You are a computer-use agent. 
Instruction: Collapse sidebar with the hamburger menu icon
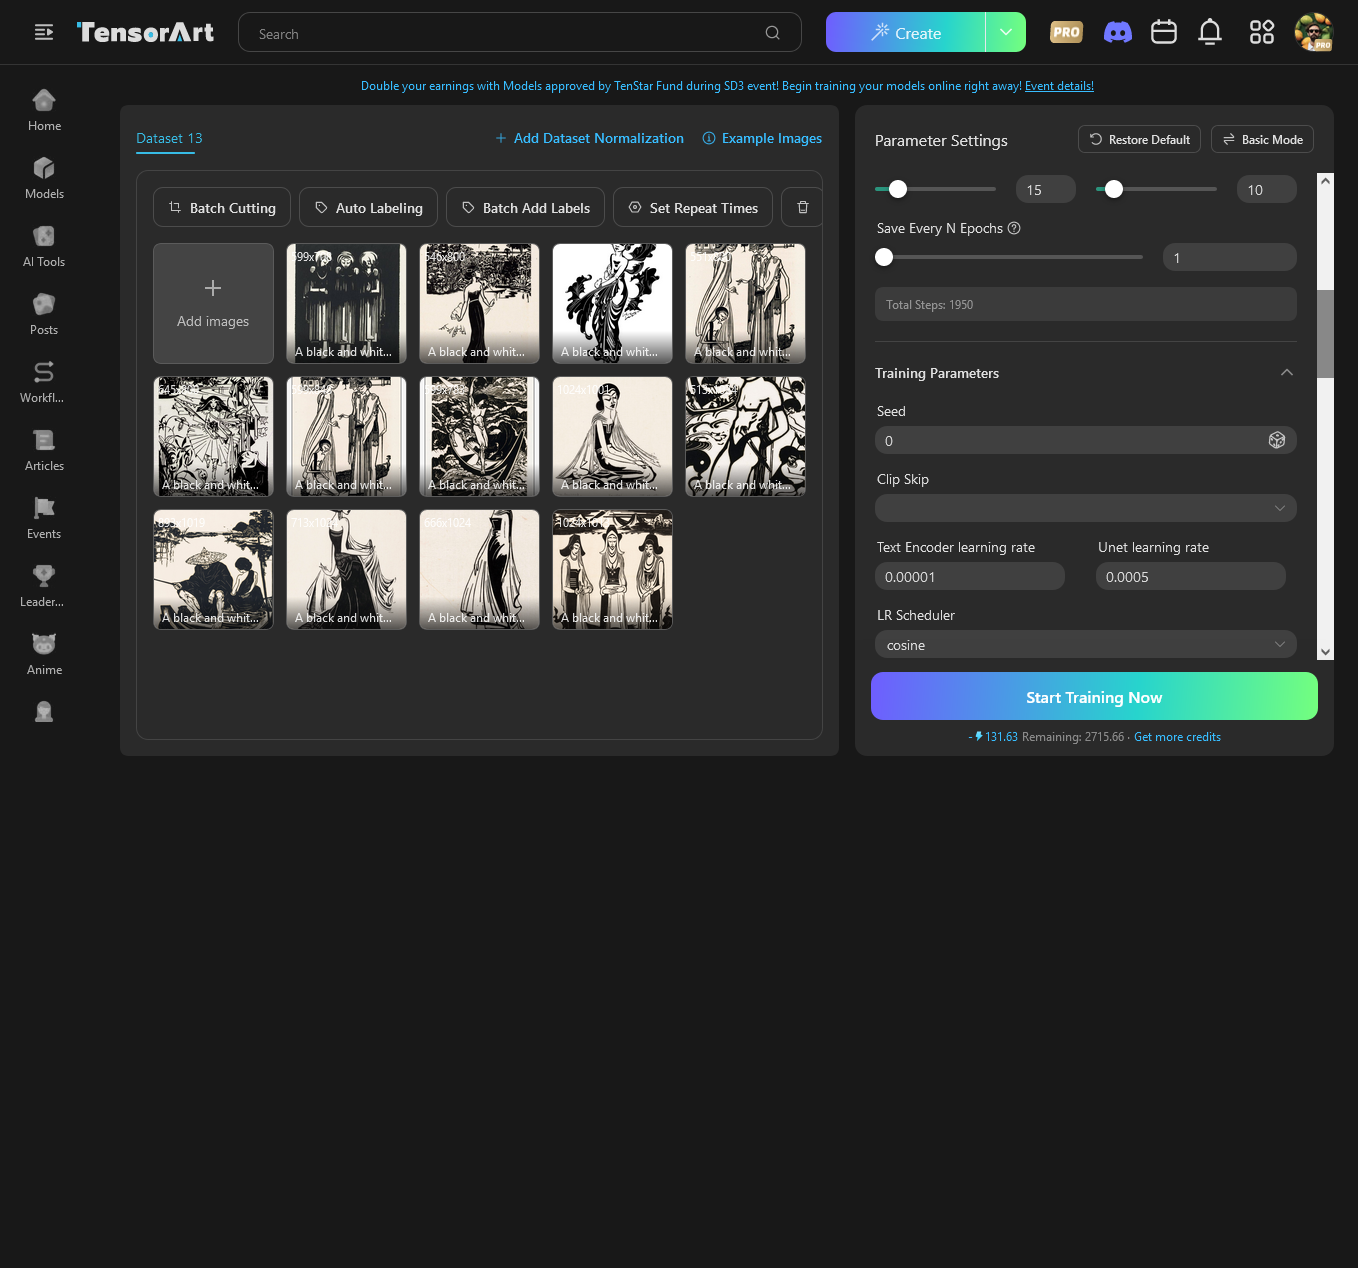coord(44,33)
